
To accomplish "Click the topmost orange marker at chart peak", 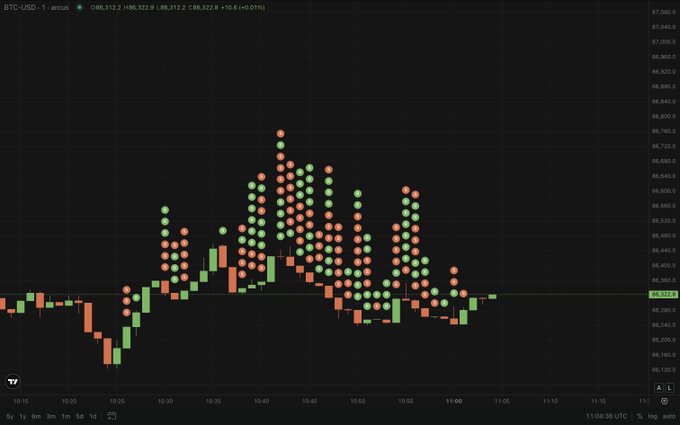I will pyautogui.click(x=281, y=134).
